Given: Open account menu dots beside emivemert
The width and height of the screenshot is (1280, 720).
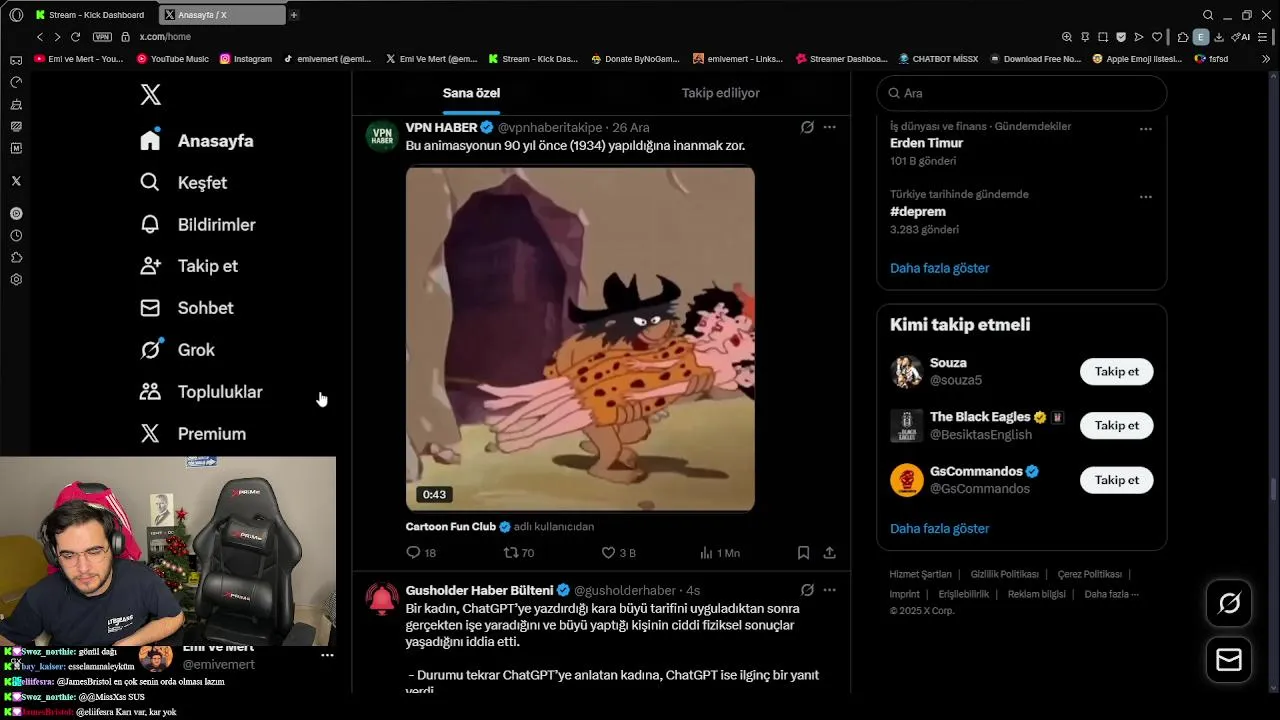Looking at the screenshot, I should 327,656.
